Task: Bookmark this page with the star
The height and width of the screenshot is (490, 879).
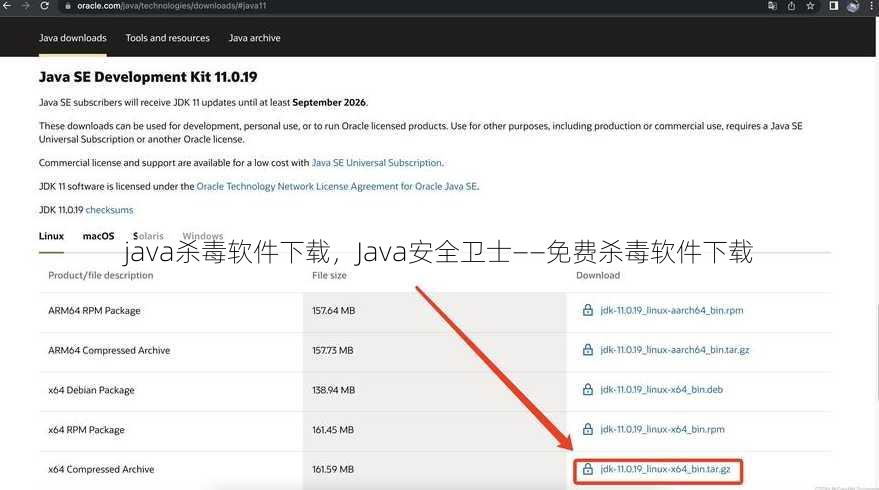Action: point(811,6)
